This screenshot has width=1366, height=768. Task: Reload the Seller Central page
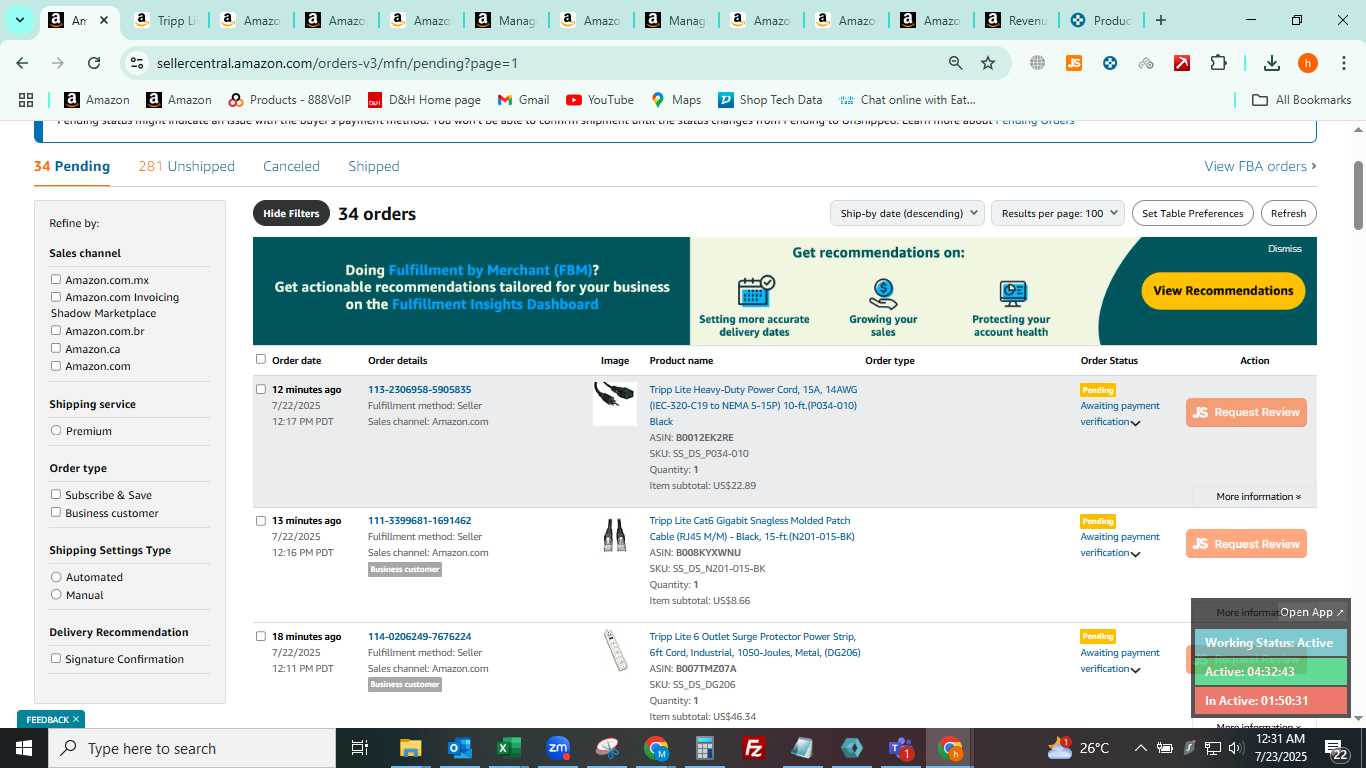pos(94,63)
